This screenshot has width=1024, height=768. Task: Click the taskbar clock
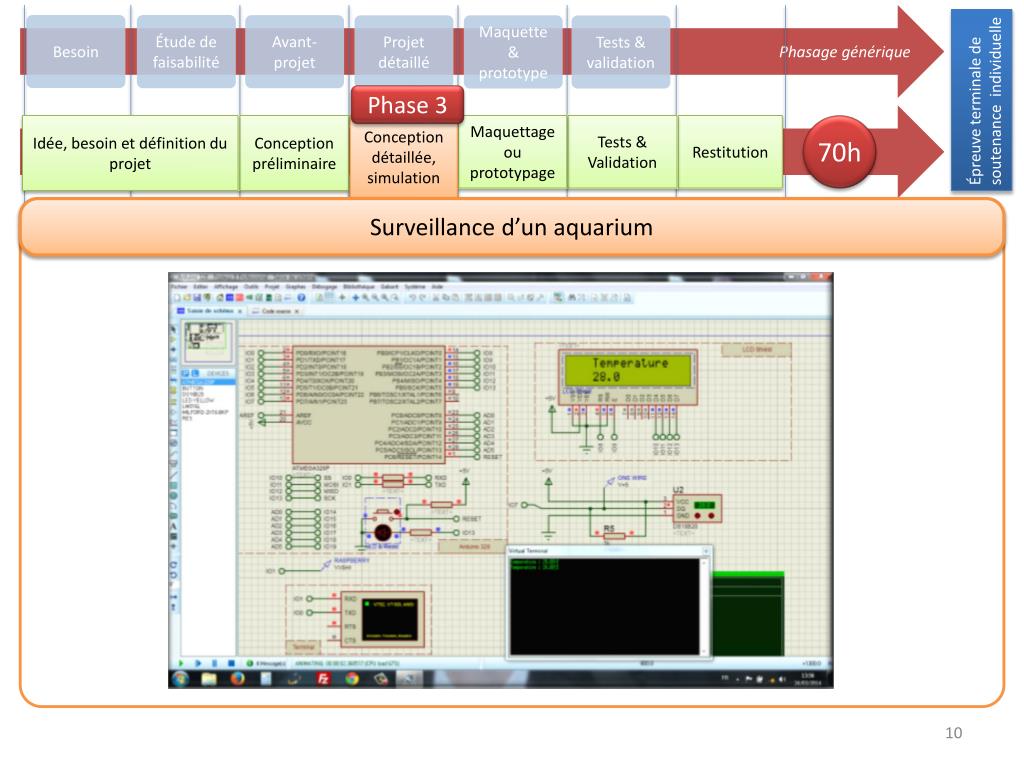click(x=809, y=679)
